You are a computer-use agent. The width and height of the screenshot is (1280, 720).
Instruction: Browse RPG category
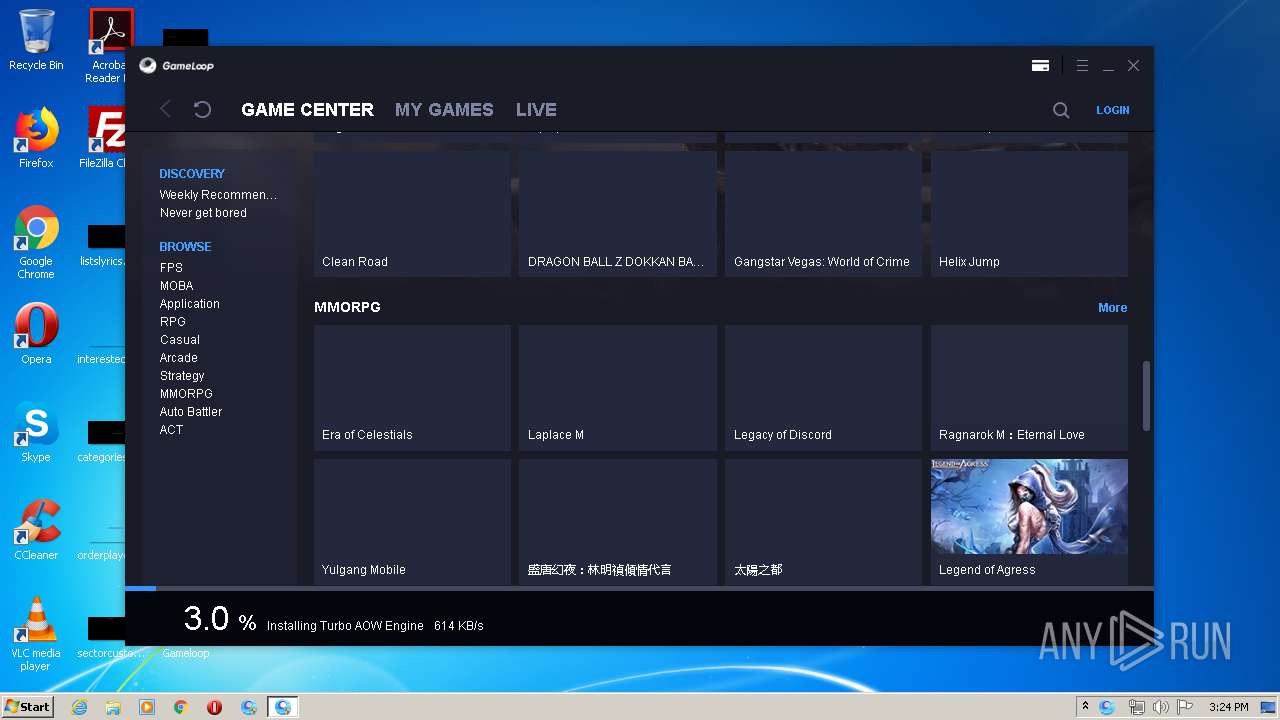[x=172, y=322]
